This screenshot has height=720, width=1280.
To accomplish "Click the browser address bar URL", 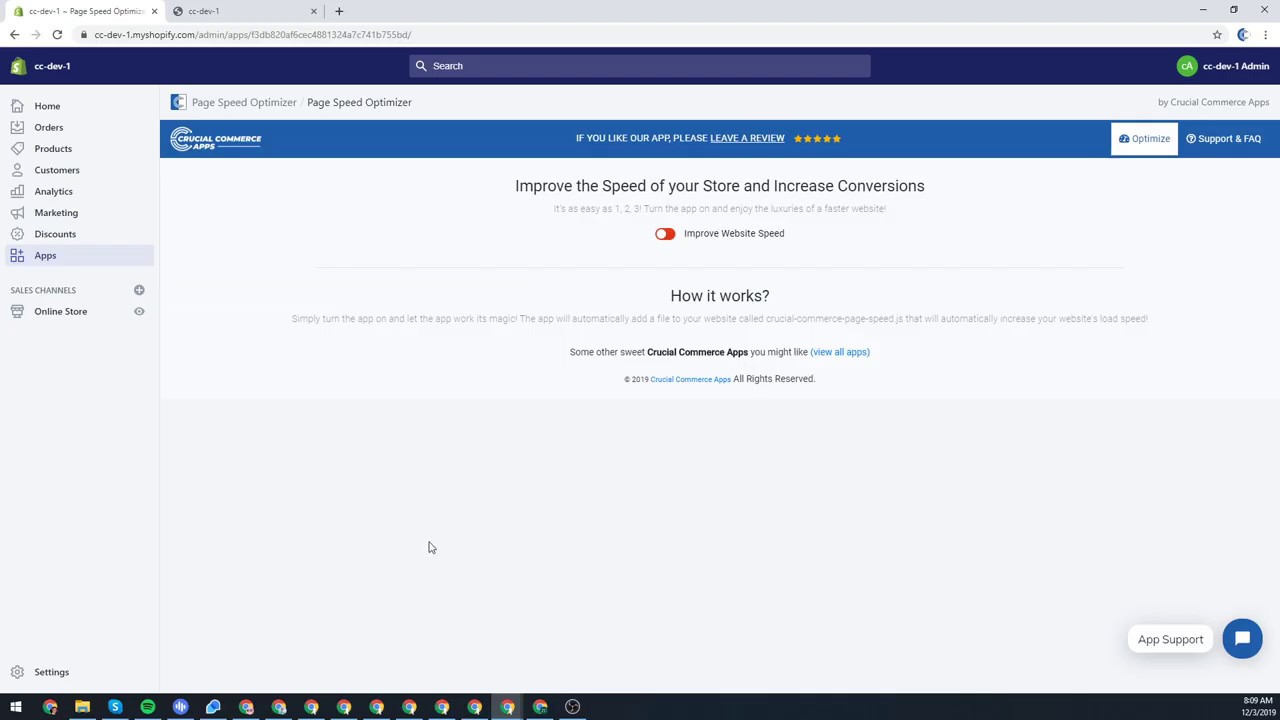I will [x=252, y=35].
